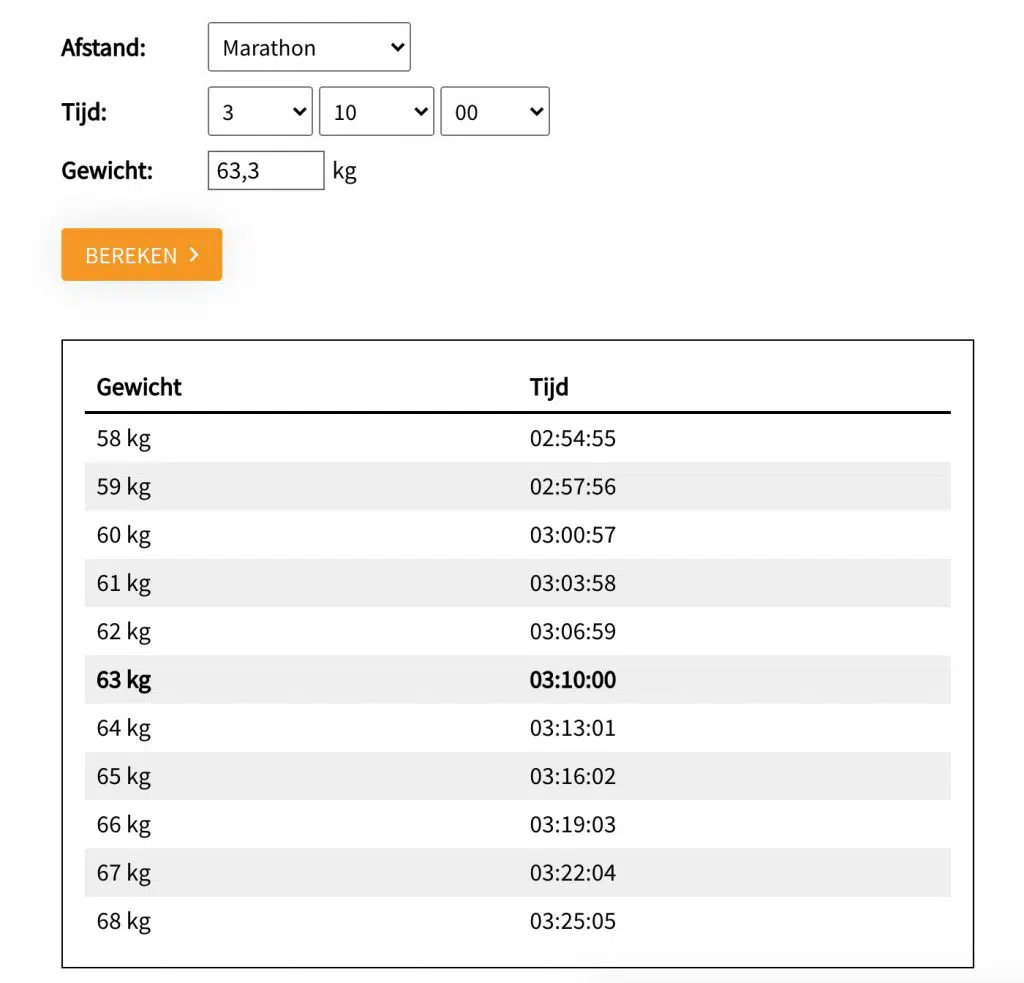Click the Gewicht column header

[139, 388]
